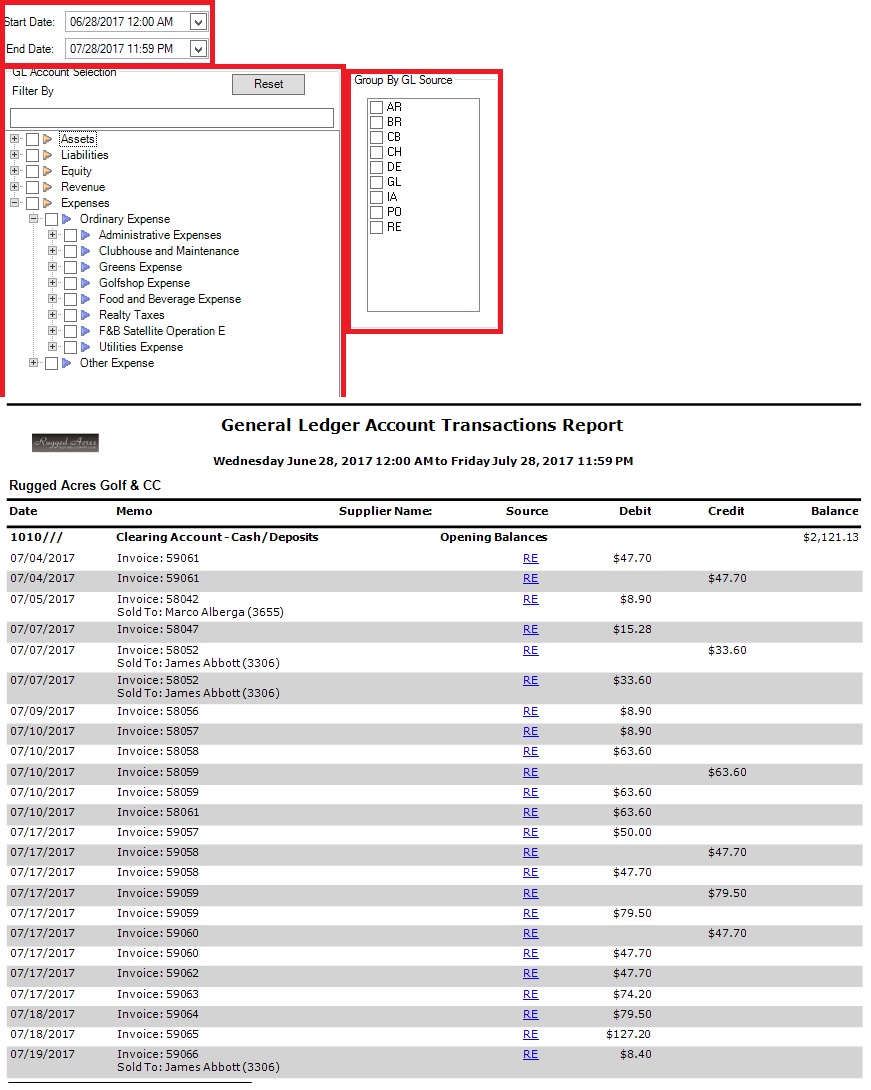Enable the AR source checkbox
This screenshot has height=1090, width=871.
(376, 107)
